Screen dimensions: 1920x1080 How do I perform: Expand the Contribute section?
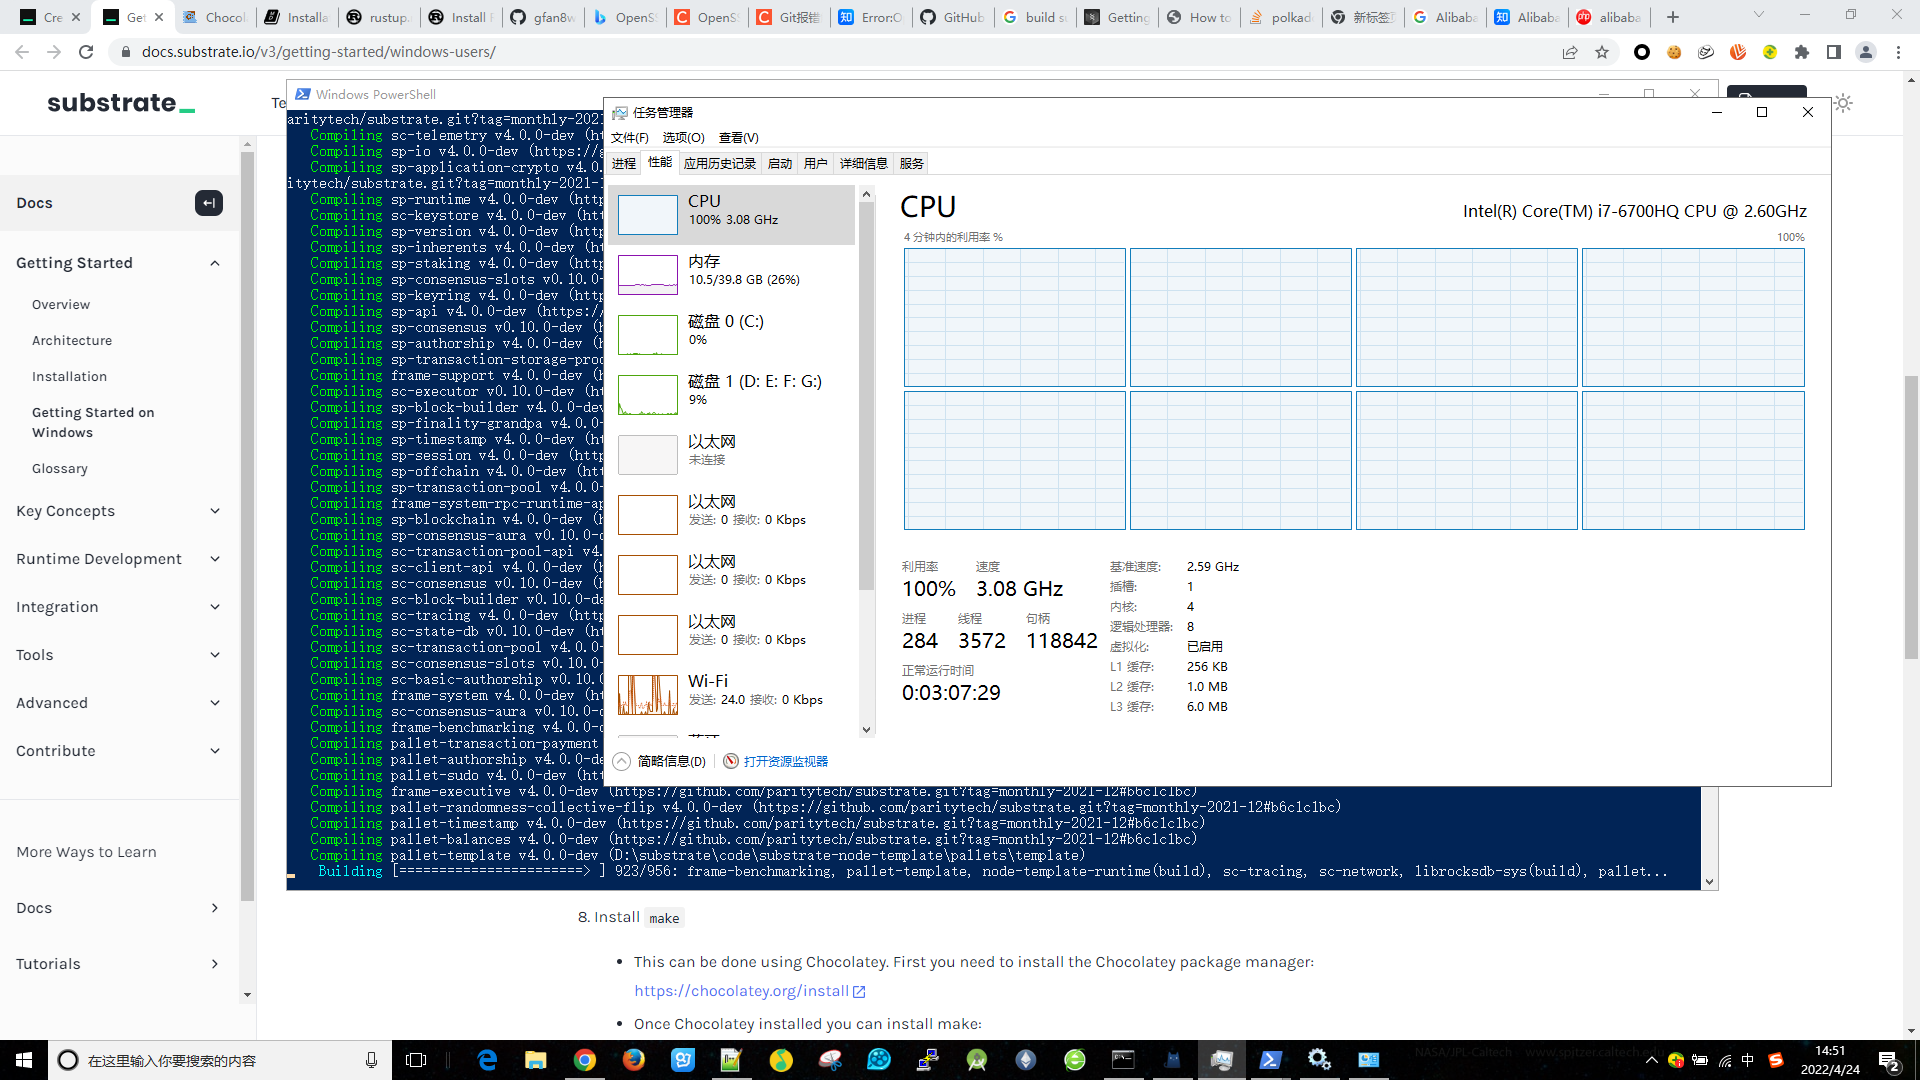[215, 751]
